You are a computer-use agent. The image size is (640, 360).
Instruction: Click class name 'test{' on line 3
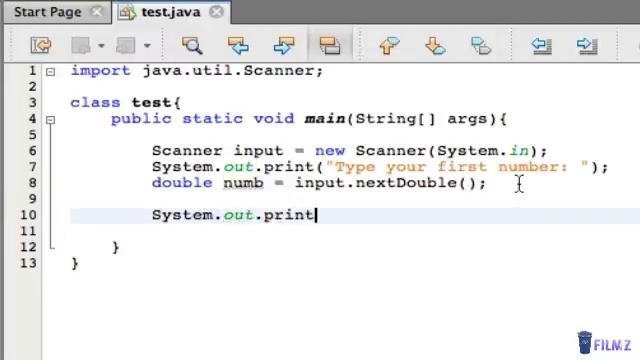[x=156, y=102]
